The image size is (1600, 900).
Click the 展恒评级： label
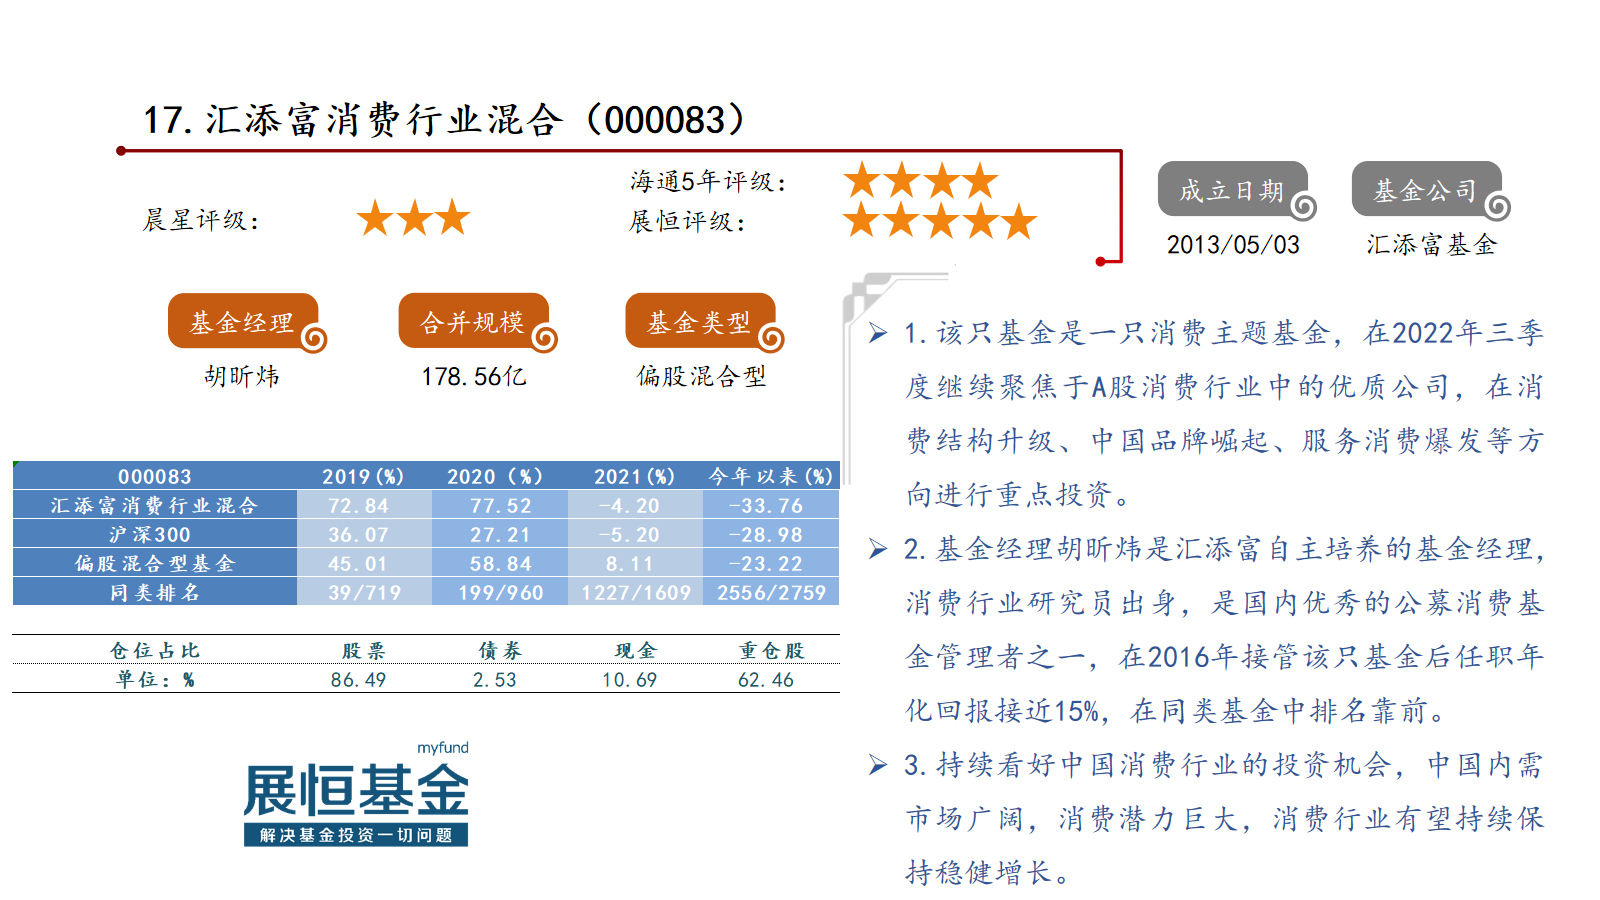687,221
